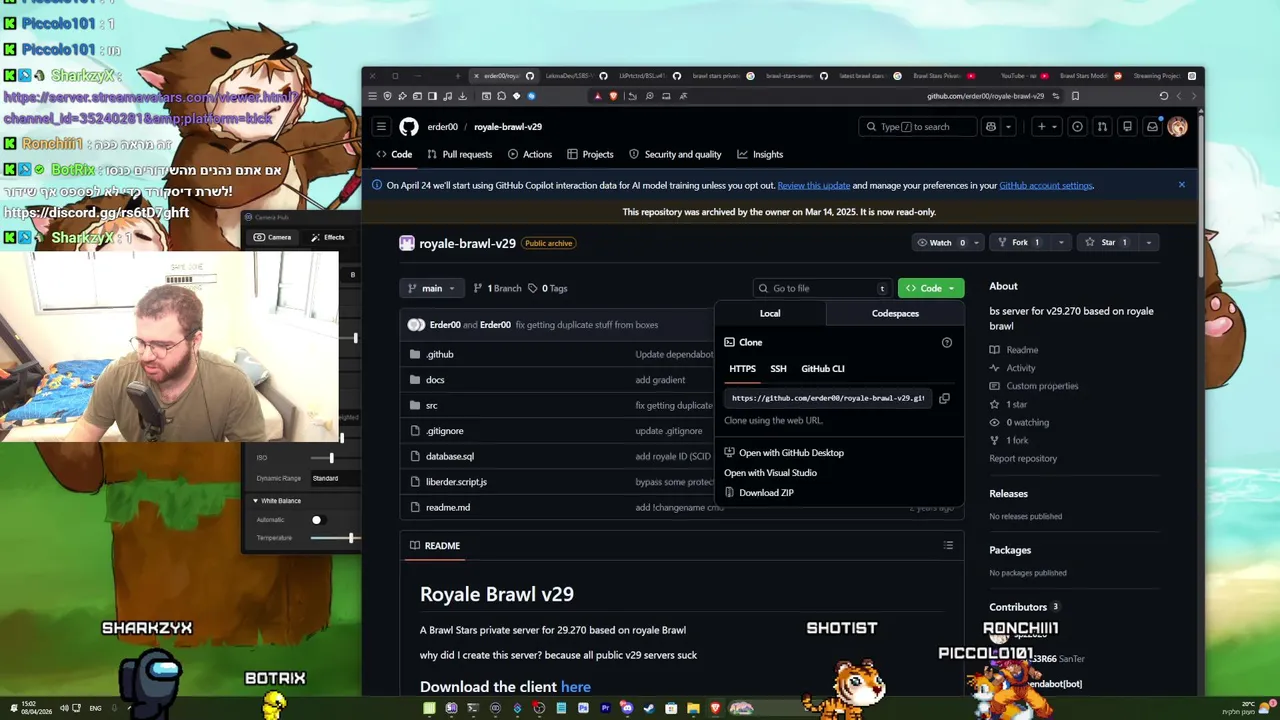Image resolution: width=1280 pixels, height=720 pixels.
Task: Click the Brave Rewards triangle icon
Action: point(598,96)
